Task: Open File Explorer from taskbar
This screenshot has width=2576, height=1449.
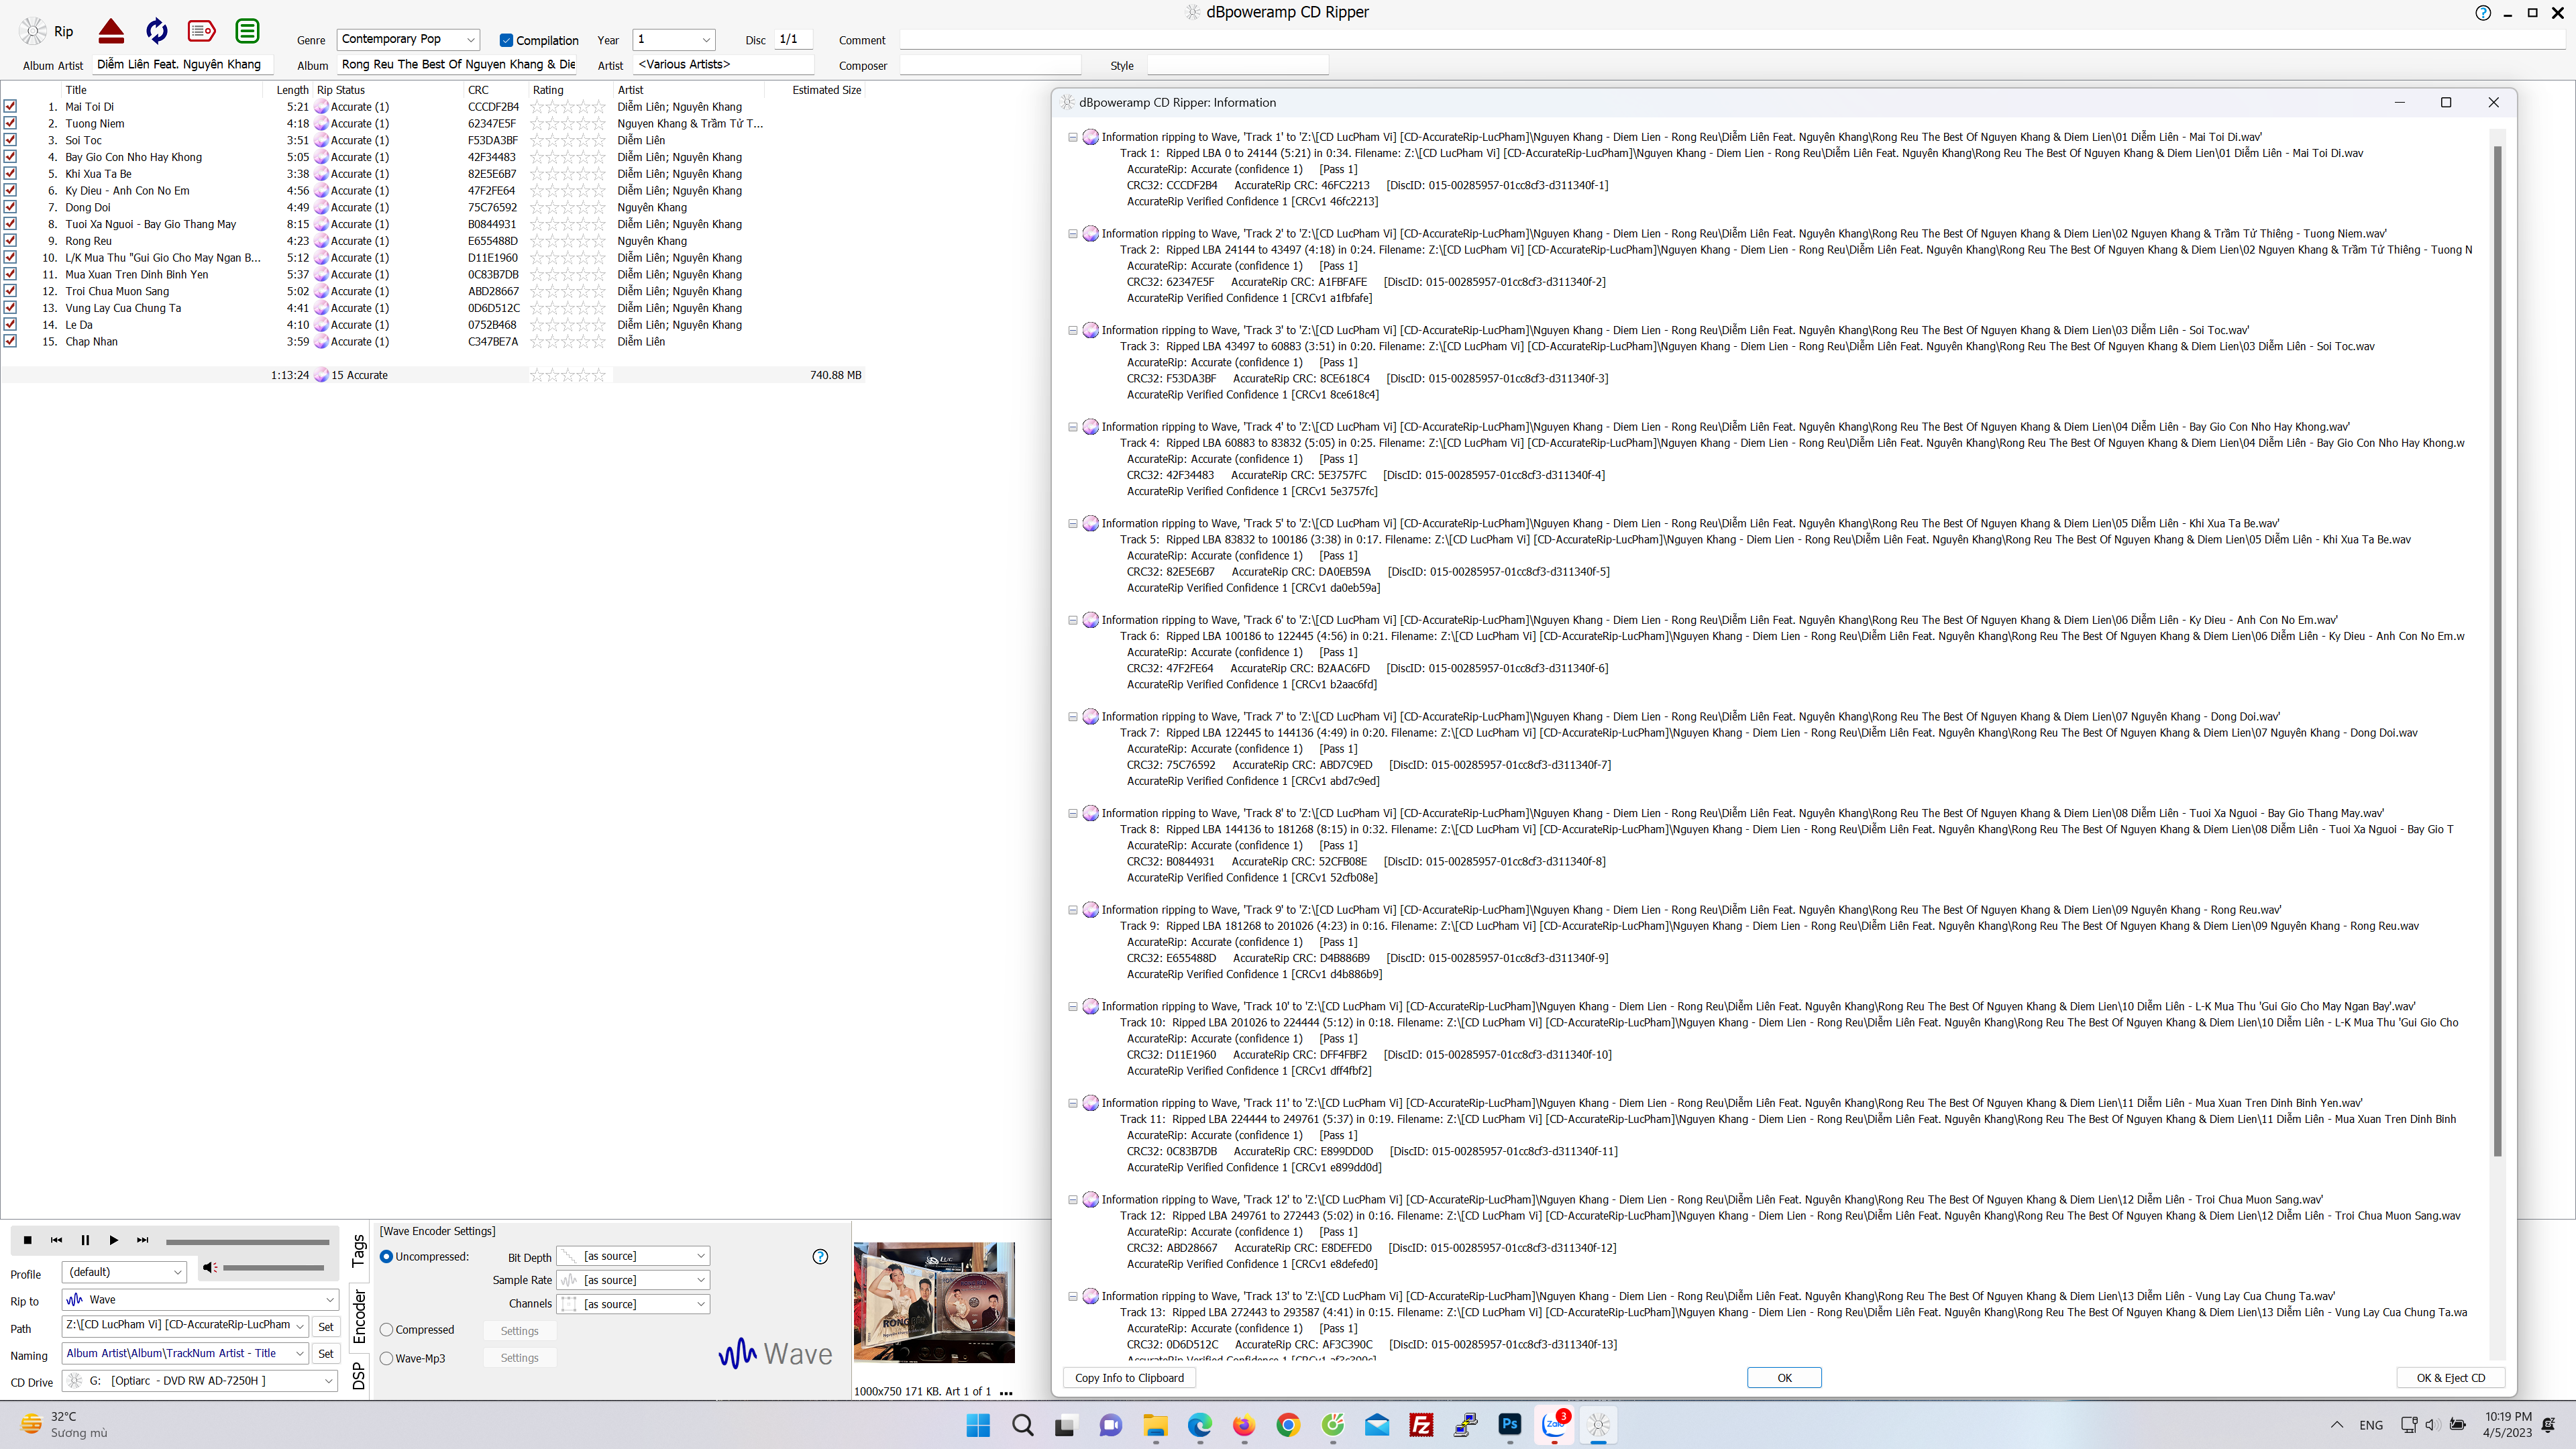Action: point(1155,1425)
